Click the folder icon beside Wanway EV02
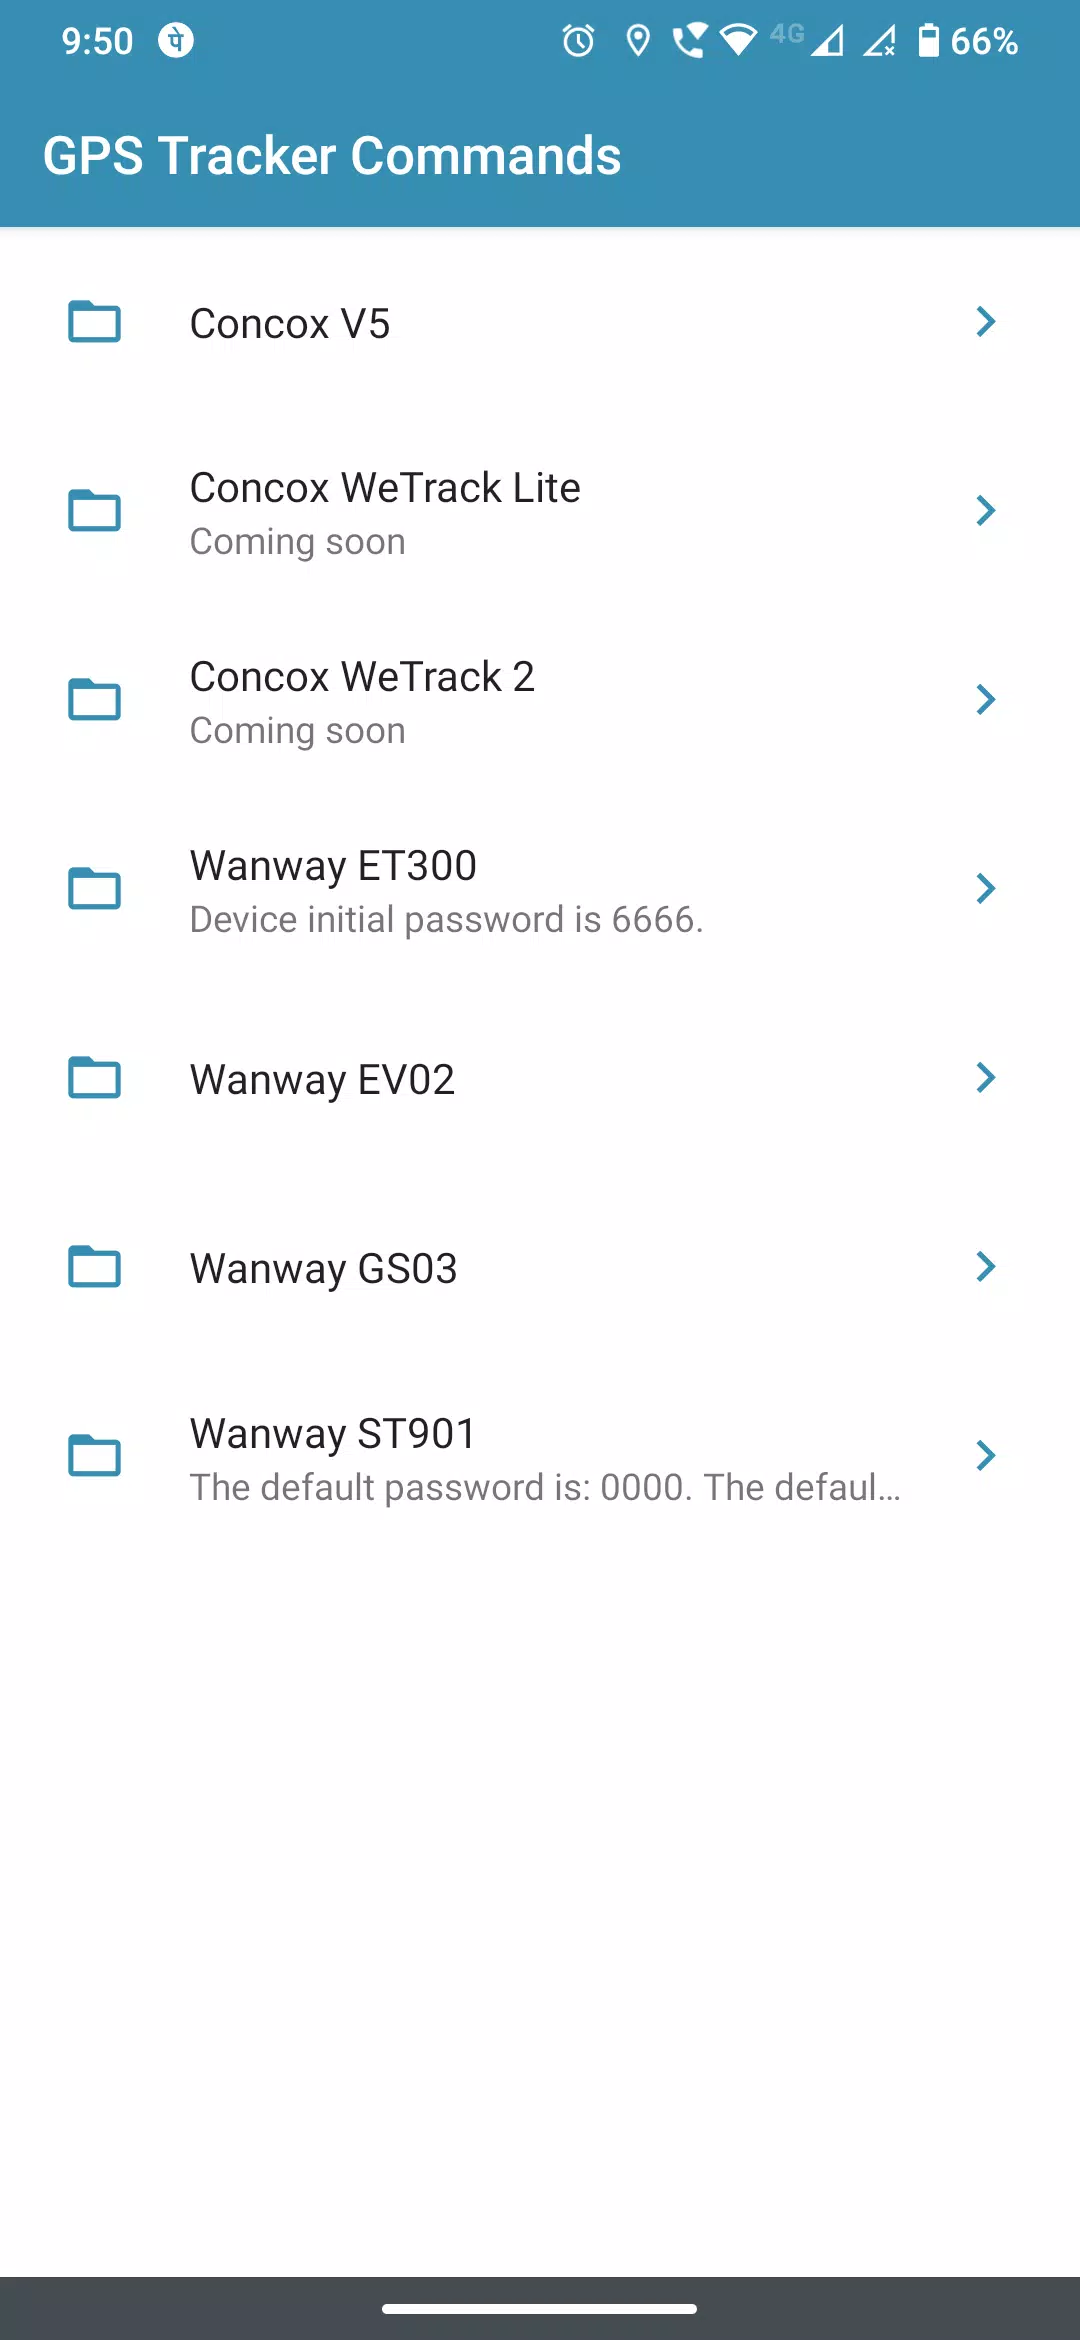The width and height of the screenshot is (1080, 2340). pyautogui.click(x=94, y=1078)
